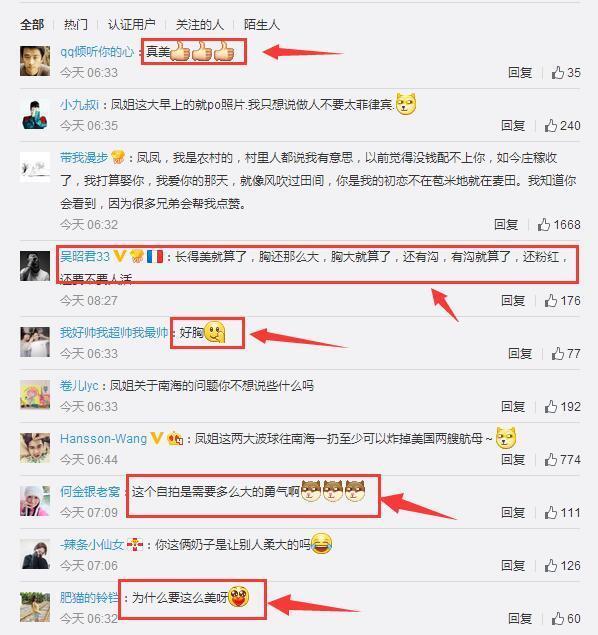Click username 我好帅我超帅我最帅
The width and height of the screenshot is (598, 635).
[114, 332]
